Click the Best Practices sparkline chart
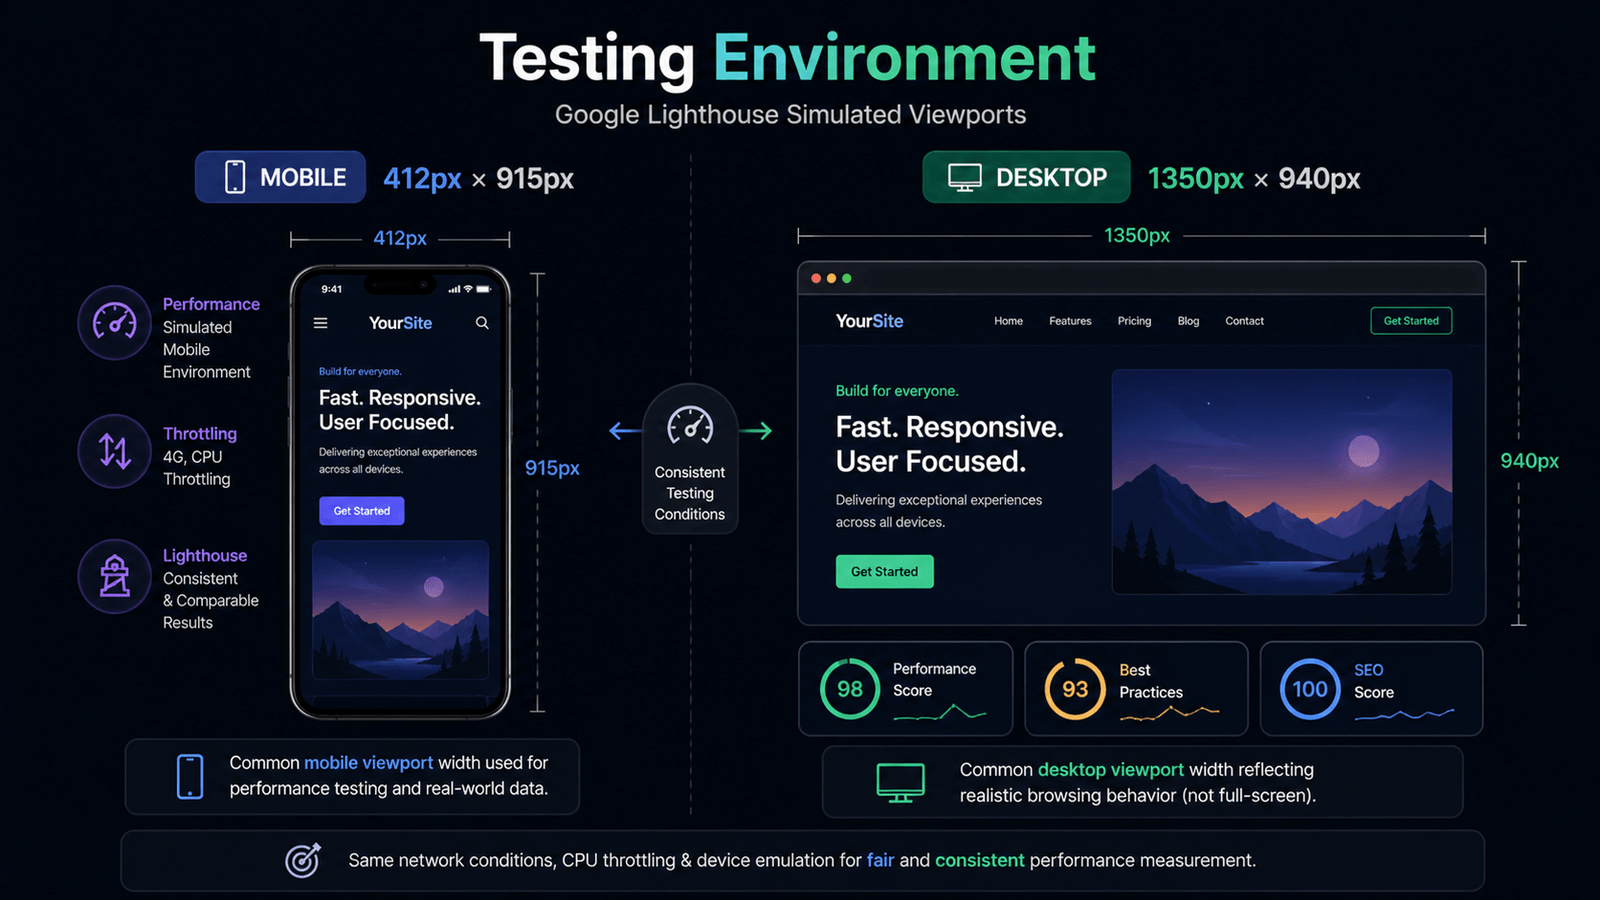Image resolution: width=1600 pixels, height=900 pixels. point(1169,713)
